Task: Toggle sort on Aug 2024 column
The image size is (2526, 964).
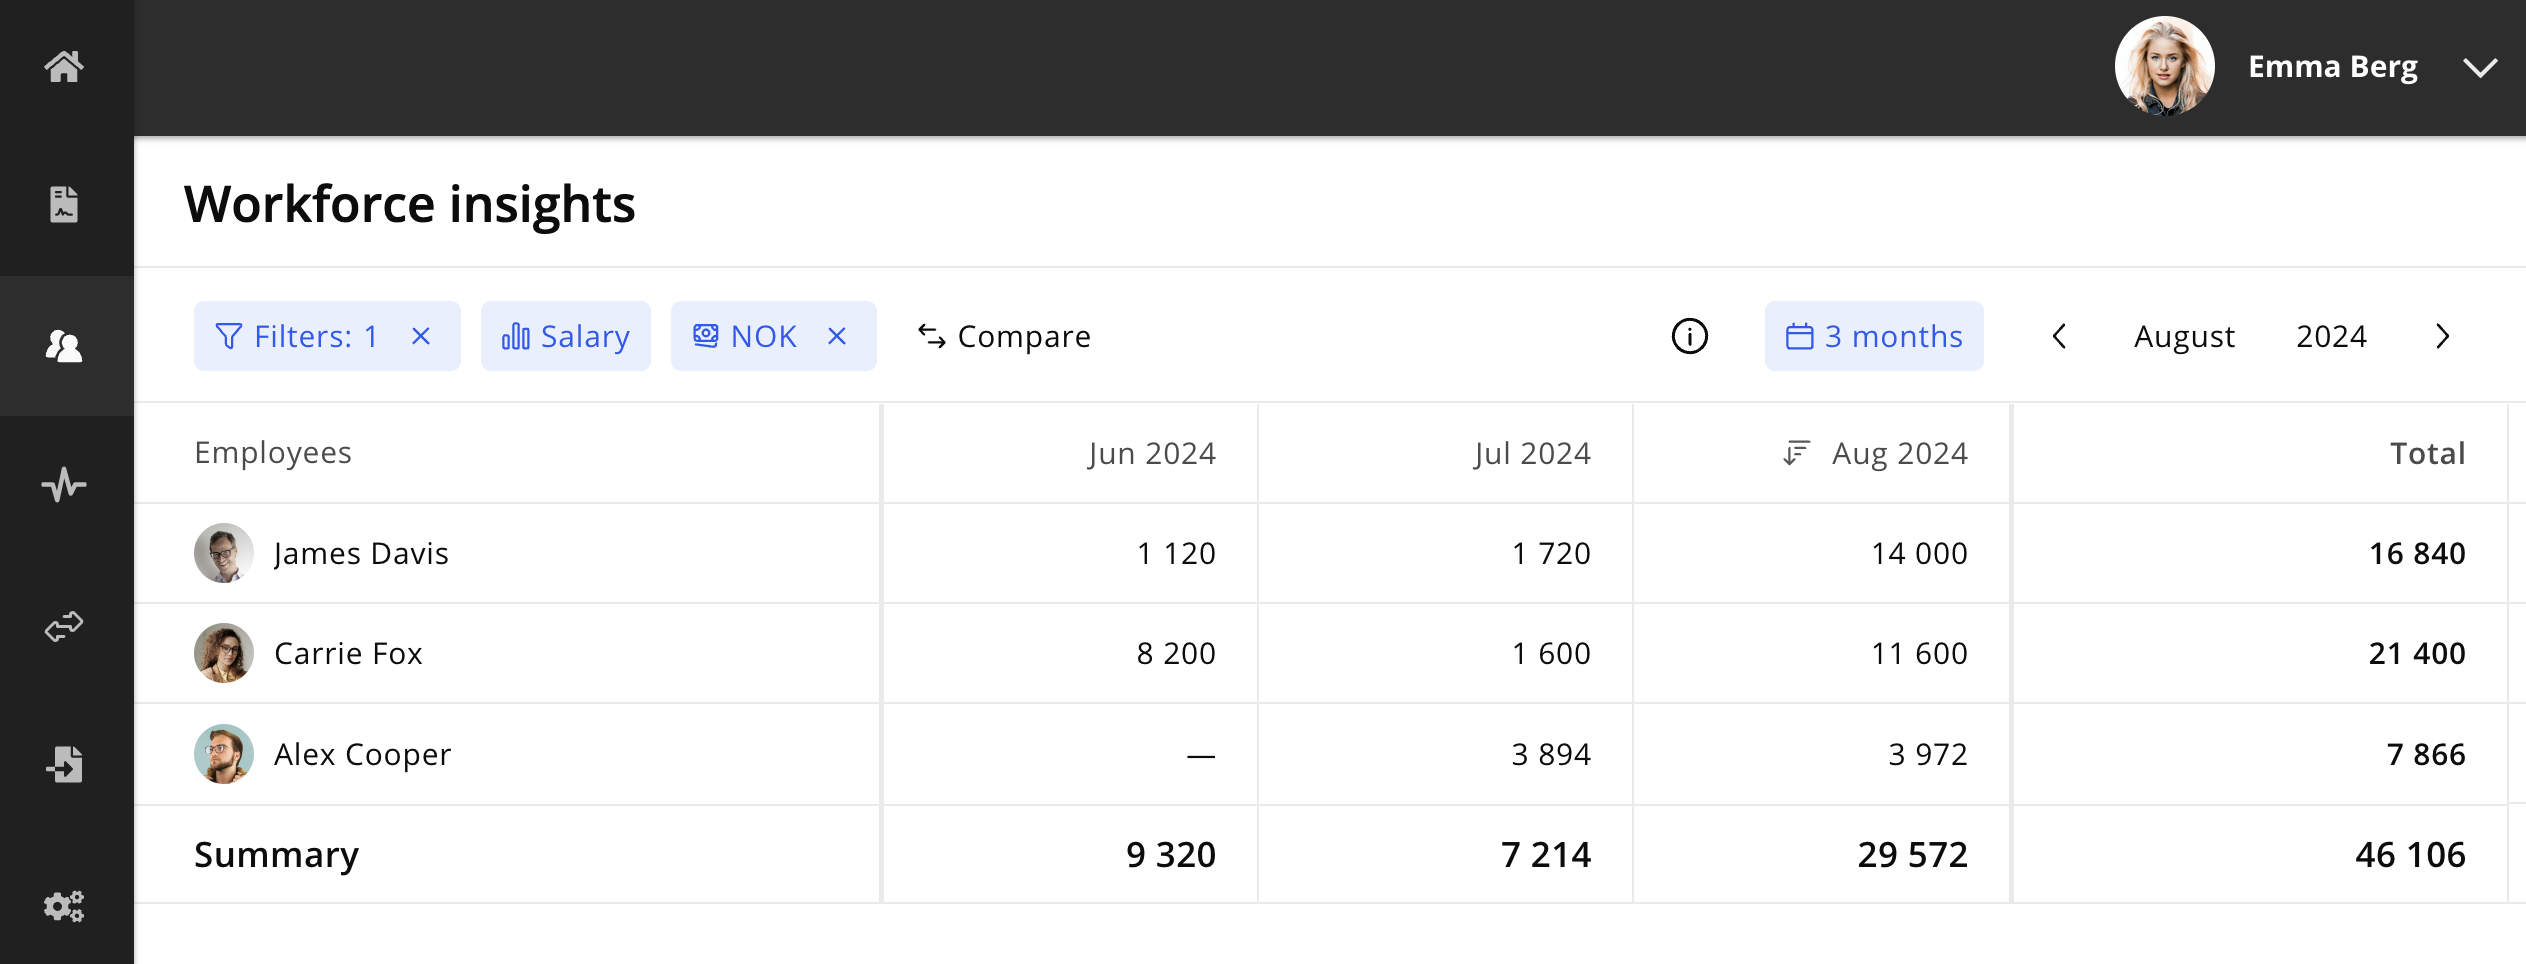Action: tap(1796, 454)
